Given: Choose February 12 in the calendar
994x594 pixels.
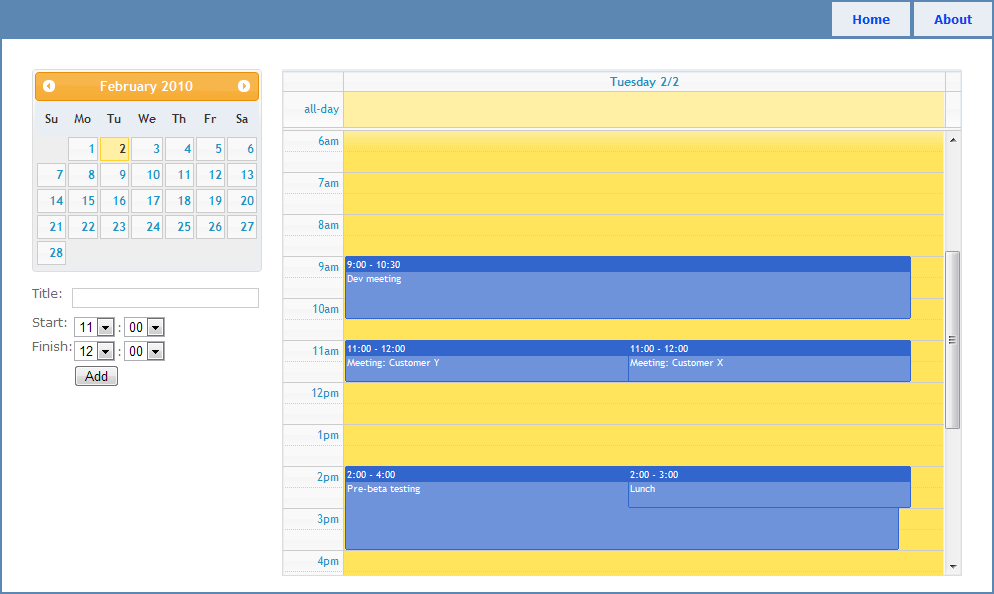Looking at the screenshot, I should click(210, 175).
